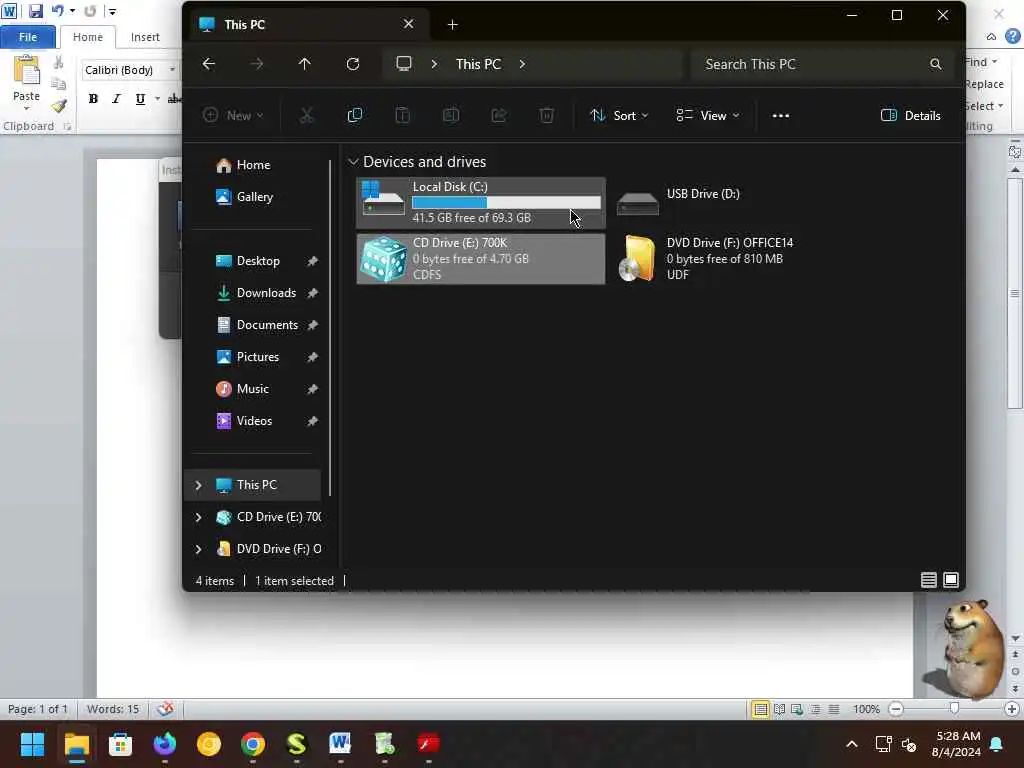This screenshot has height=768, width=1024.
Task: Open the Music quick access folder
Action: pos(255,389)
